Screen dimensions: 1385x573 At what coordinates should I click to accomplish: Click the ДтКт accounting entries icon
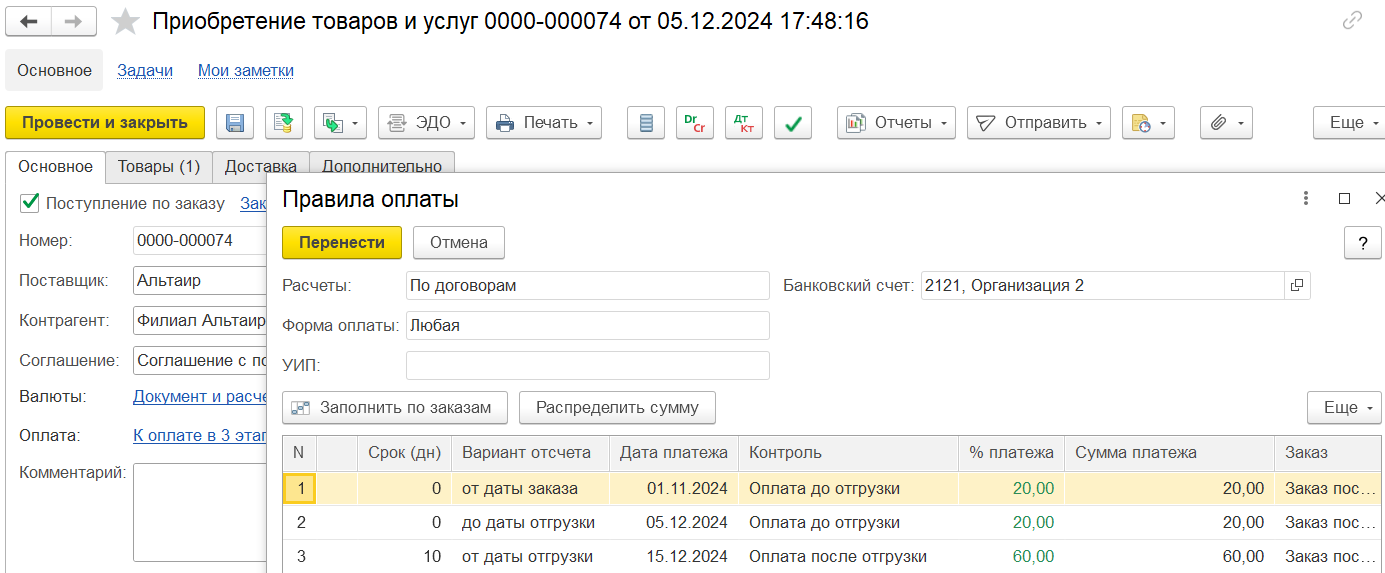[744, 123]
